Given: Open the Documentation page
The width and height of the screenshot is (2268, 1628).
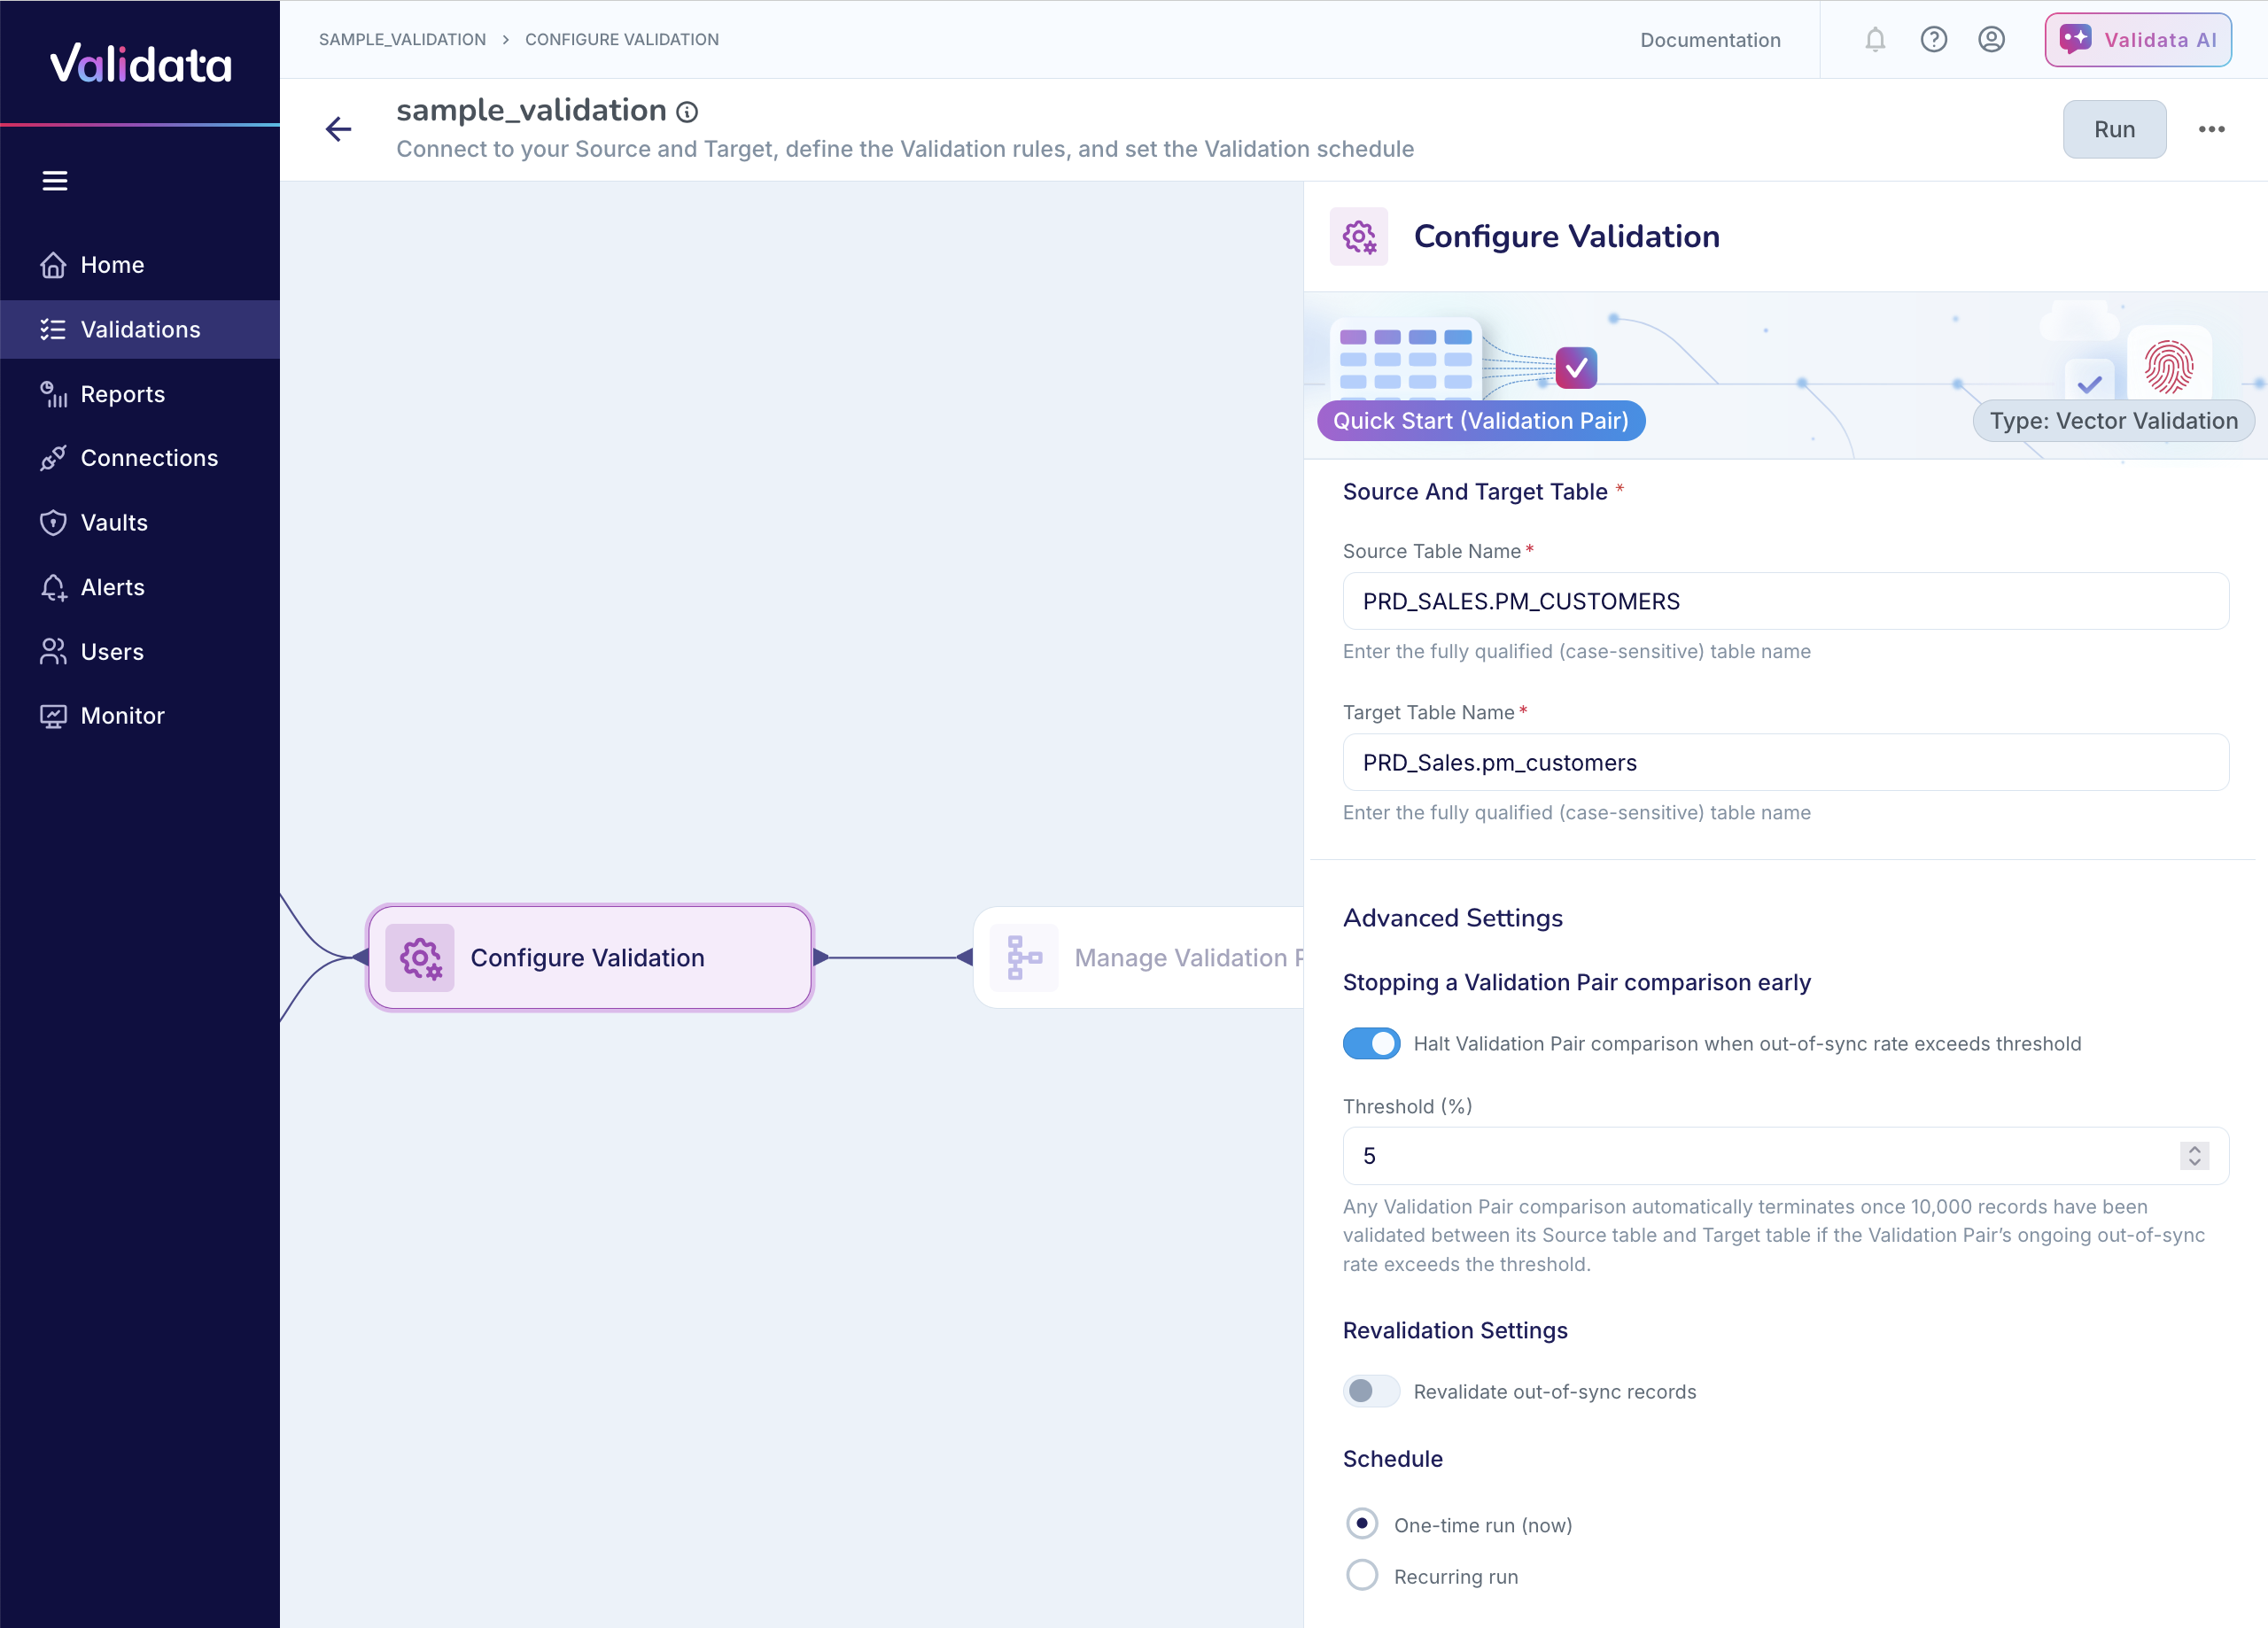Looking at the screenshot, I should pos(1710,40).
